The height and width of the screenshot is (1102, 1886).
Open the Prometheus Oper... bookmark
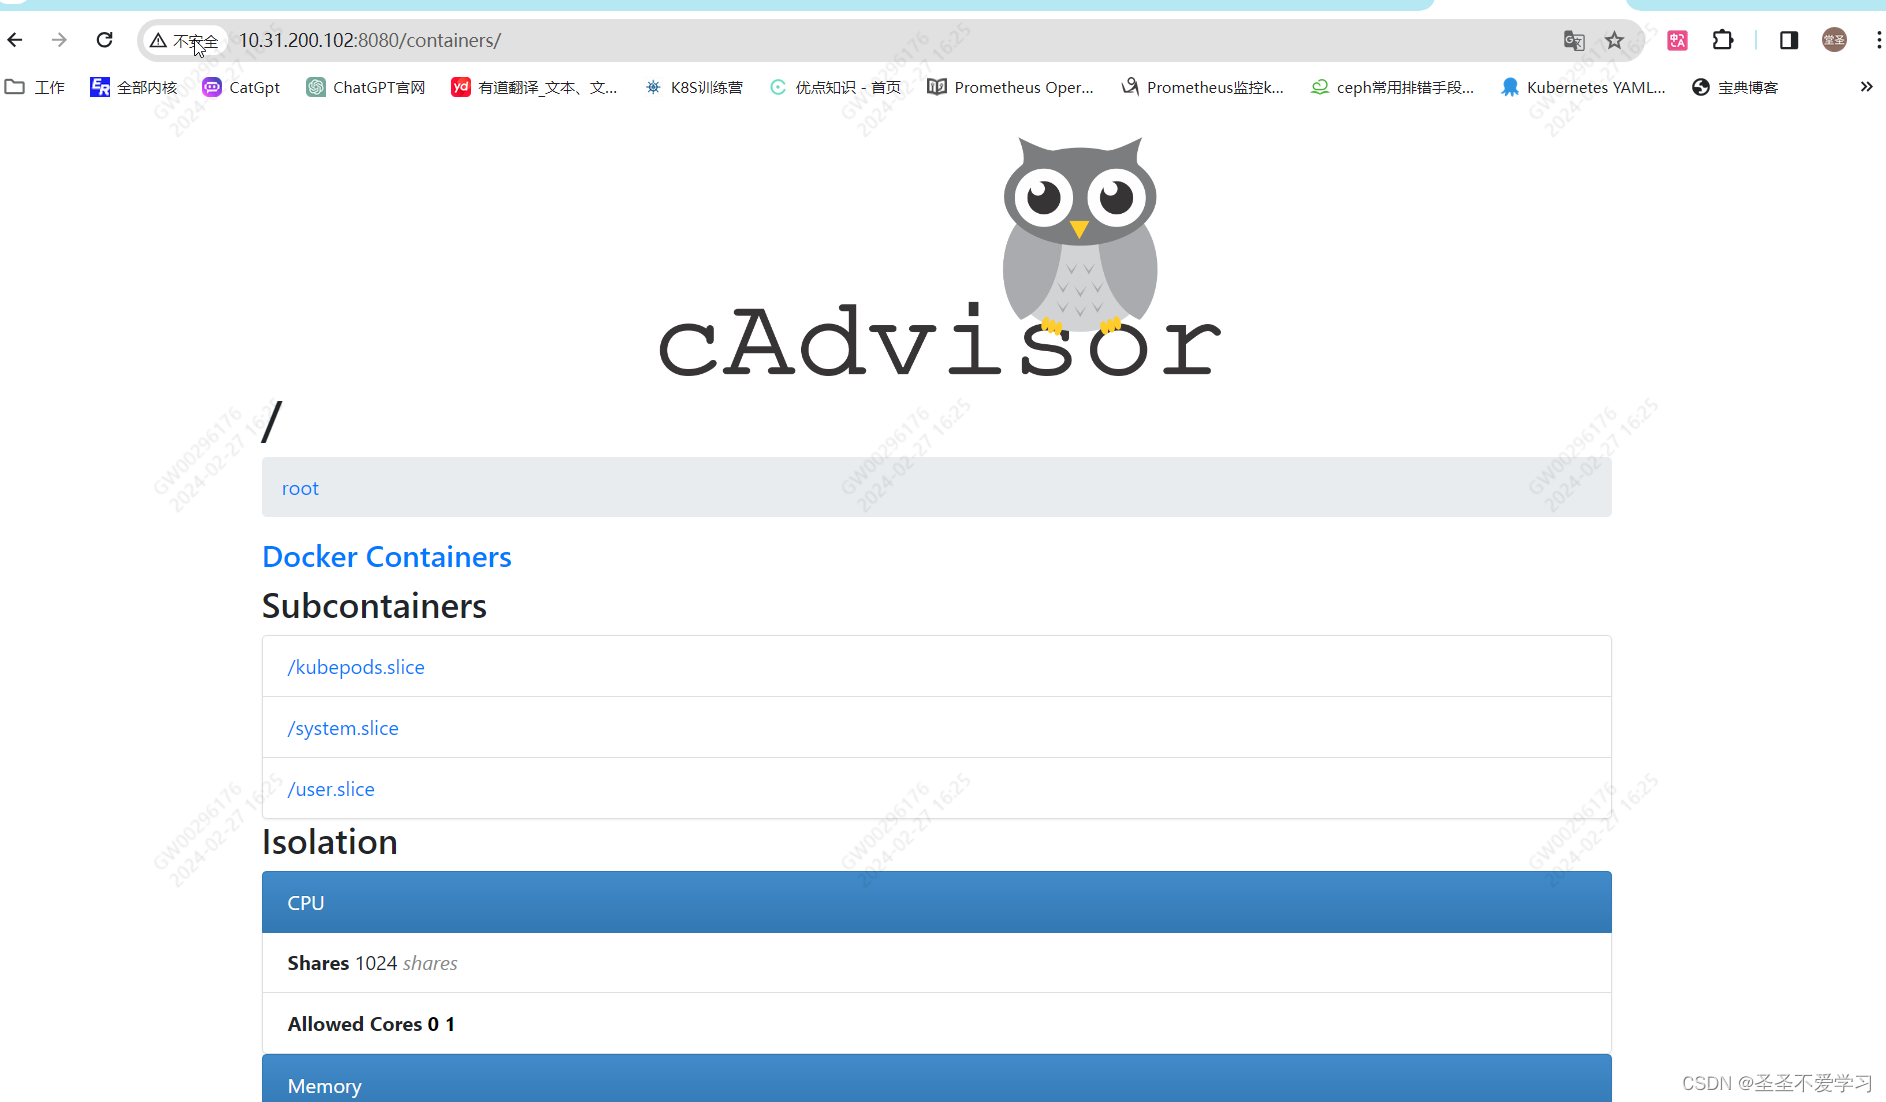1011,88
